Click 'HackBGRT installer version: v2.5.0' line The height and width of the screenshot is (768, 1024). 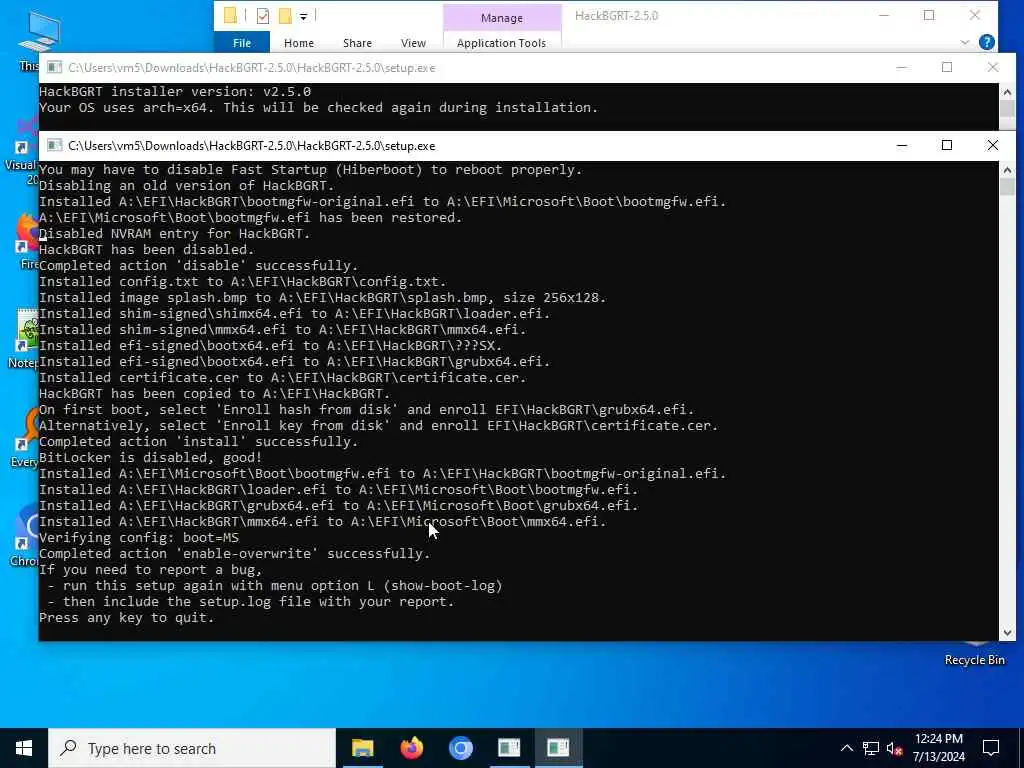pyautogui.click(x=175, y=91)
